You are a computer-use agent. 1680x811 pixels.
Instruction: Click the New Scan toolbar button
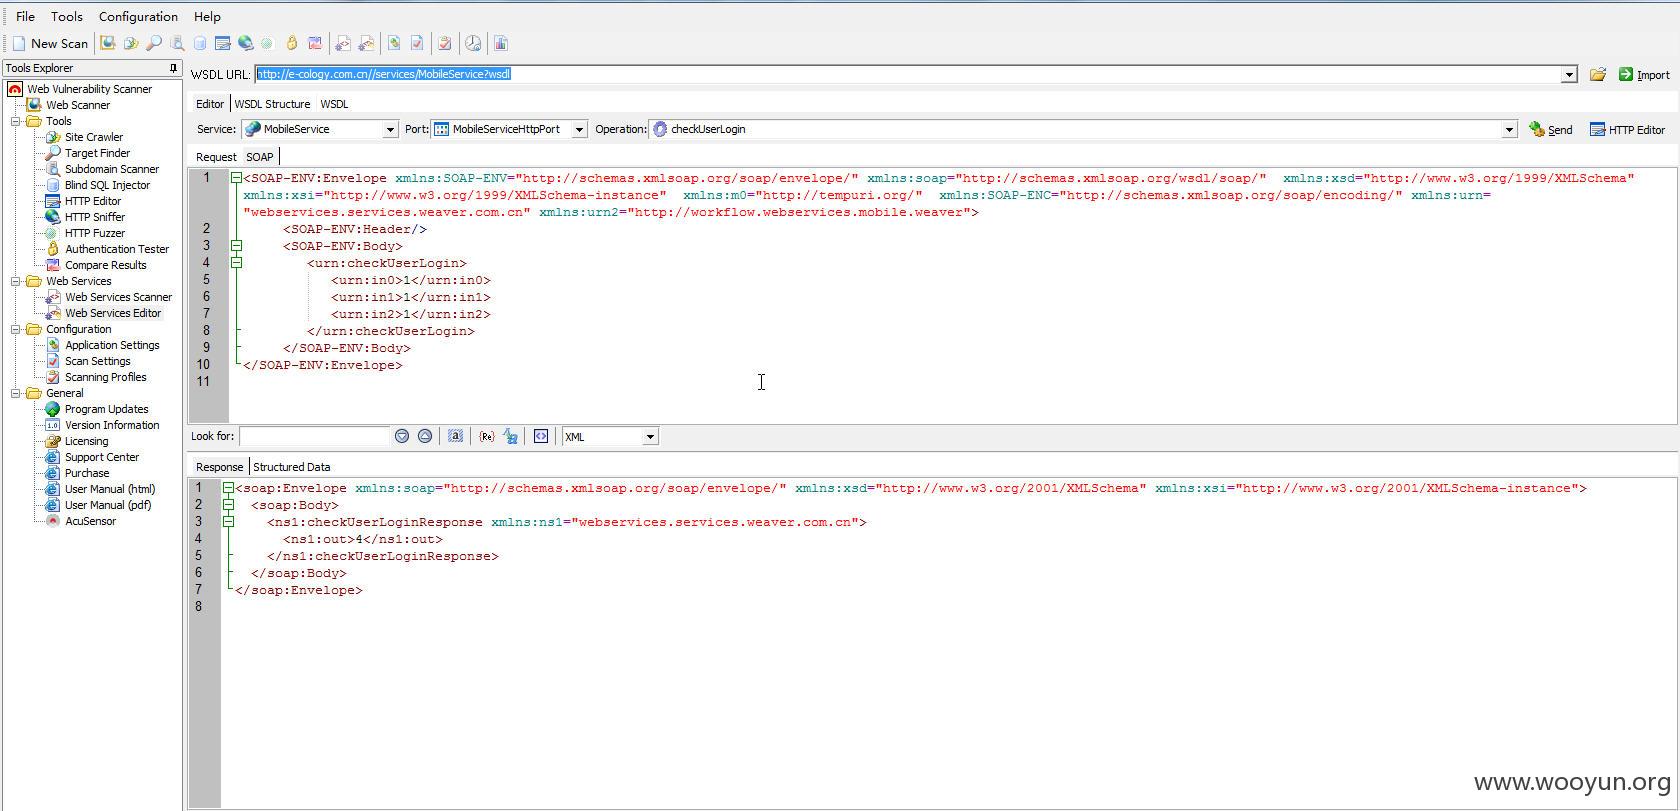tap(50, 43)
